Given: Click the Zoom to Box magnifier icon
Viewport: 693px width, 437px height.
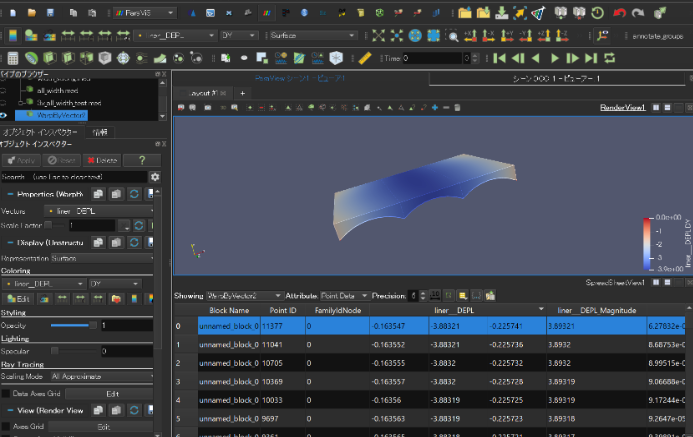Looking at the screenshot, I should click(453, 36).
